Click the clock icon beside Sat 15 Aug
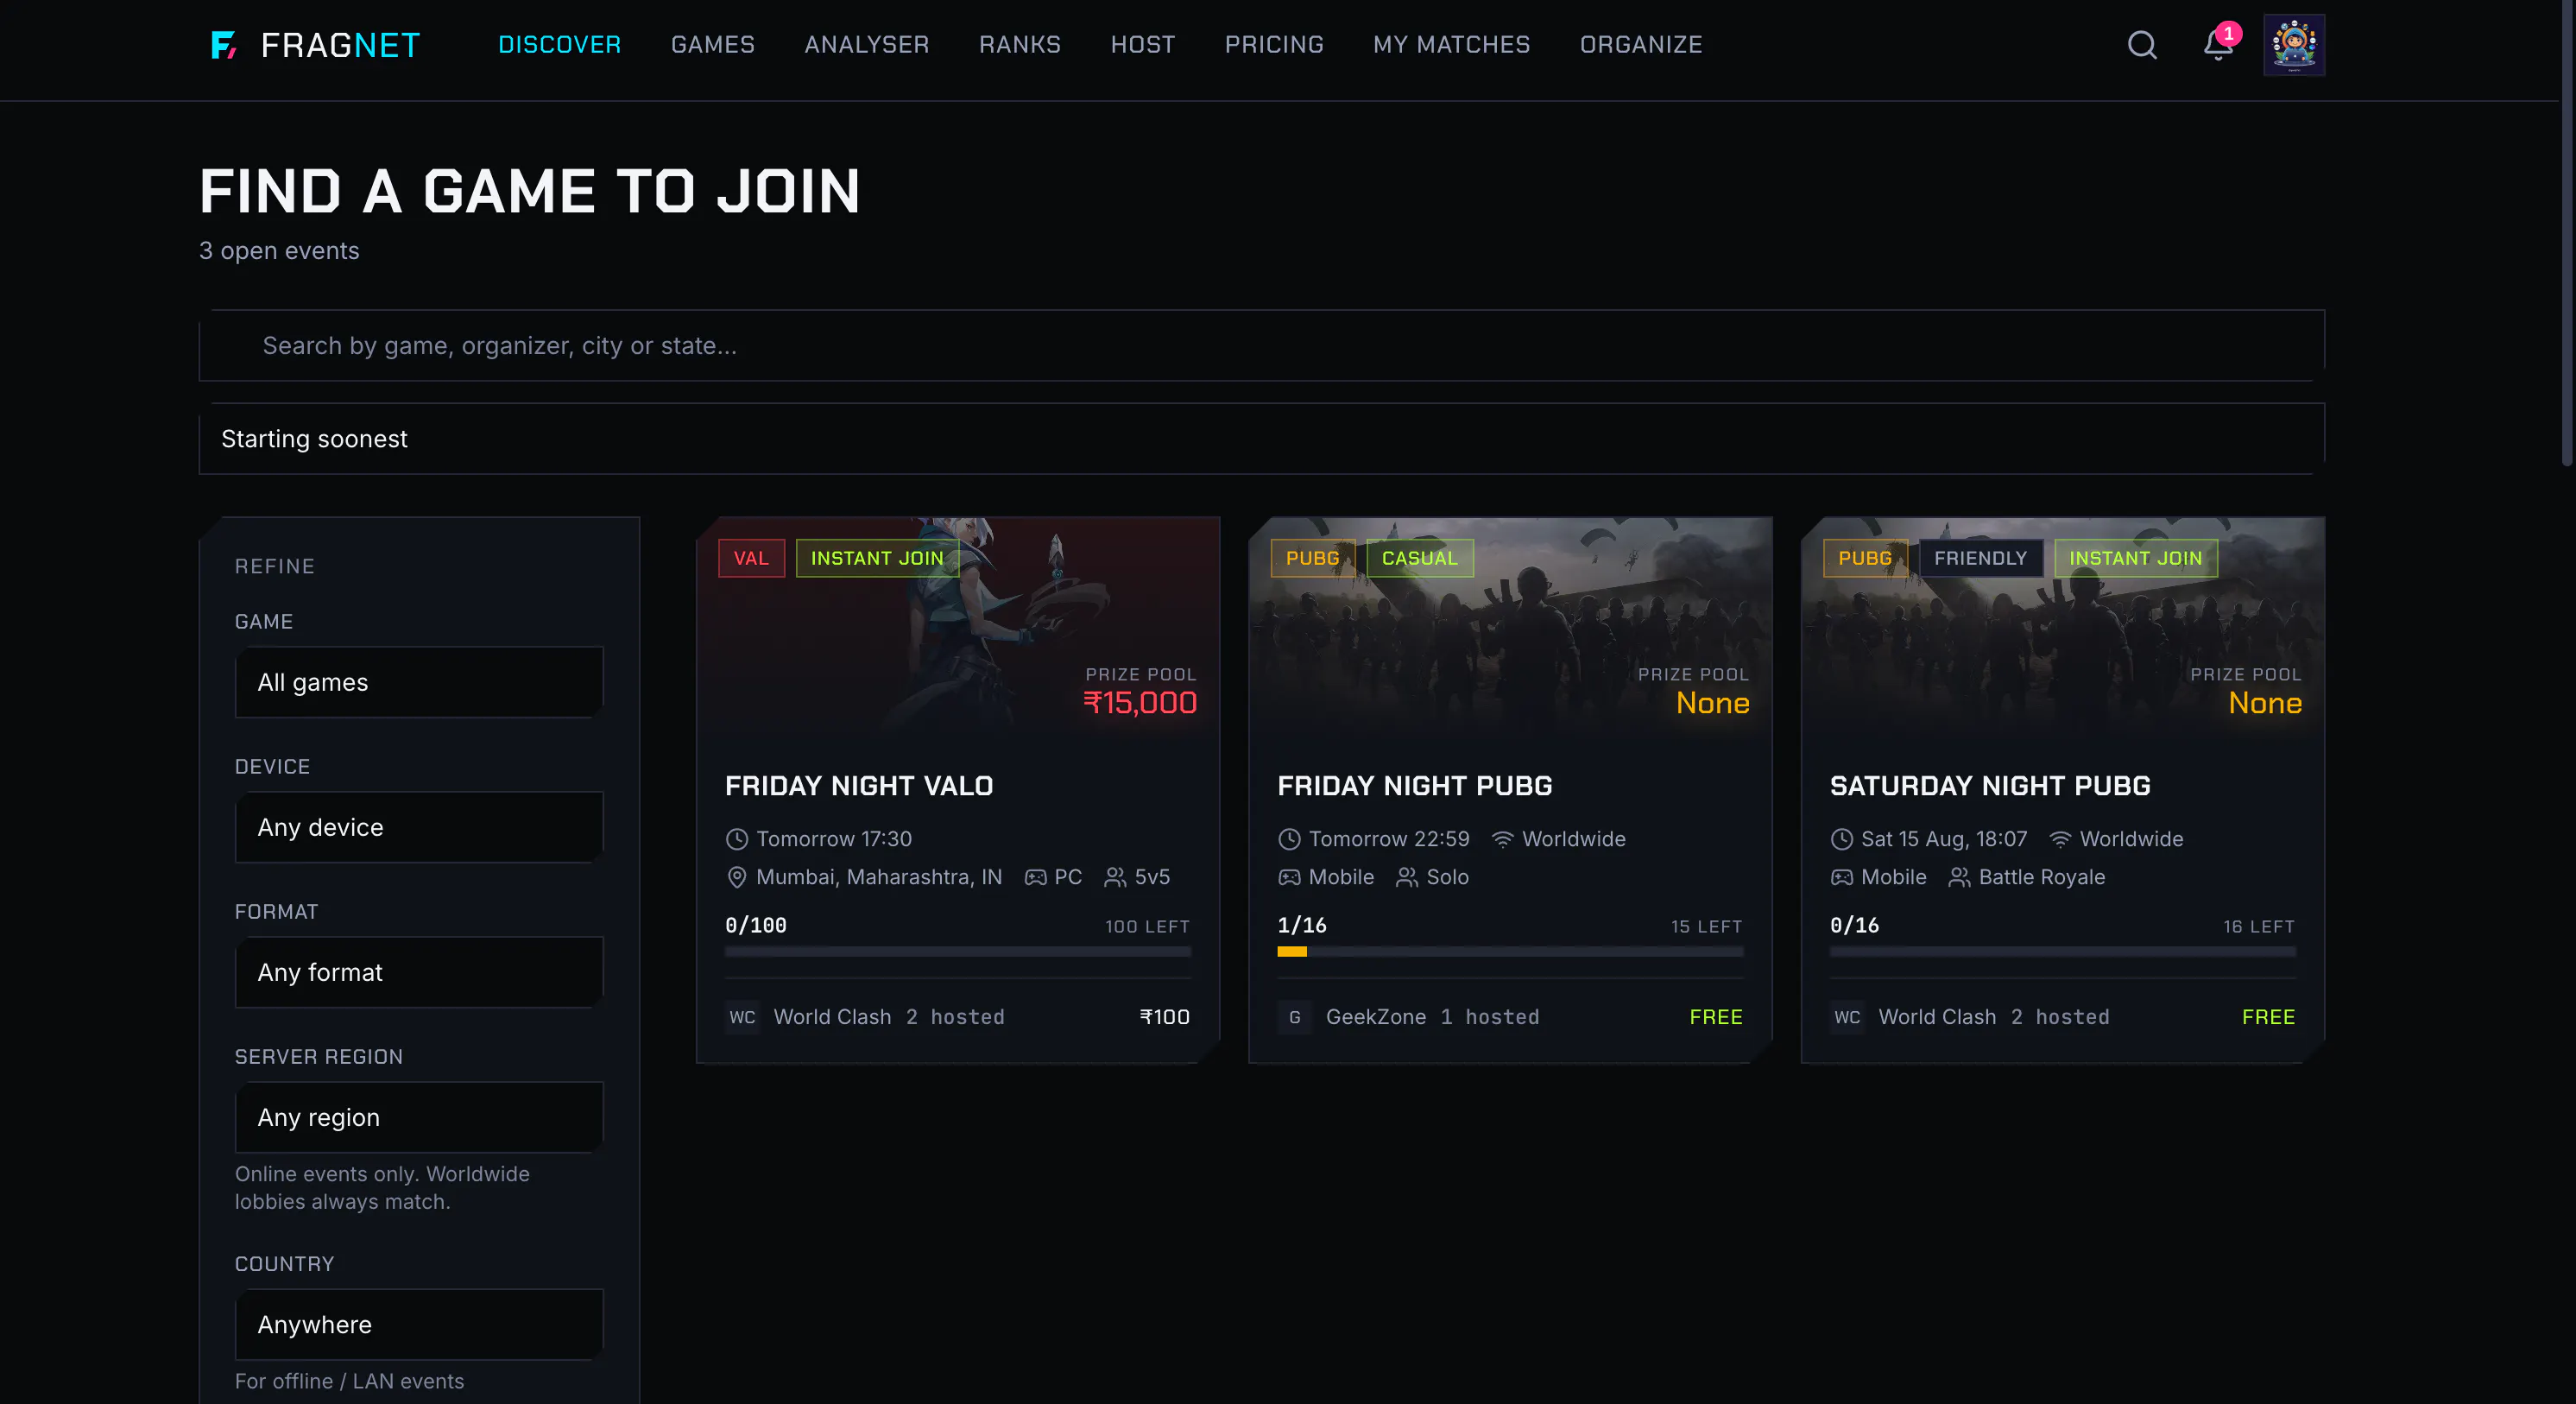 click(1841, 840)
